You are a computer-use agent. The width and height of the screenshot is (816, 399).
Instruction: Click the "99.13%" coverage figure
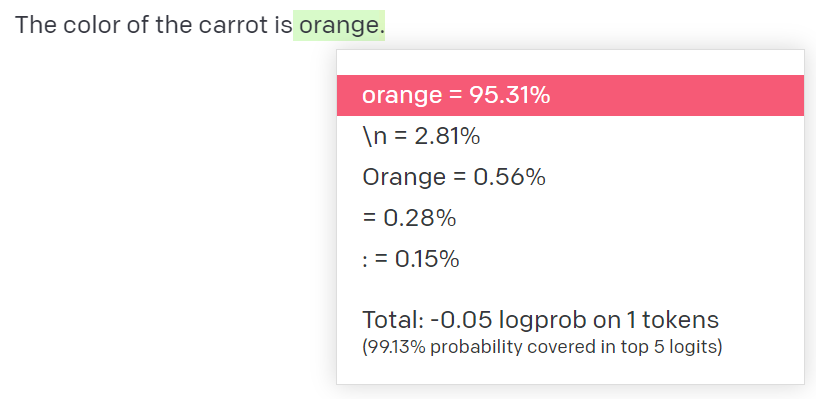[x=396, y=347]
